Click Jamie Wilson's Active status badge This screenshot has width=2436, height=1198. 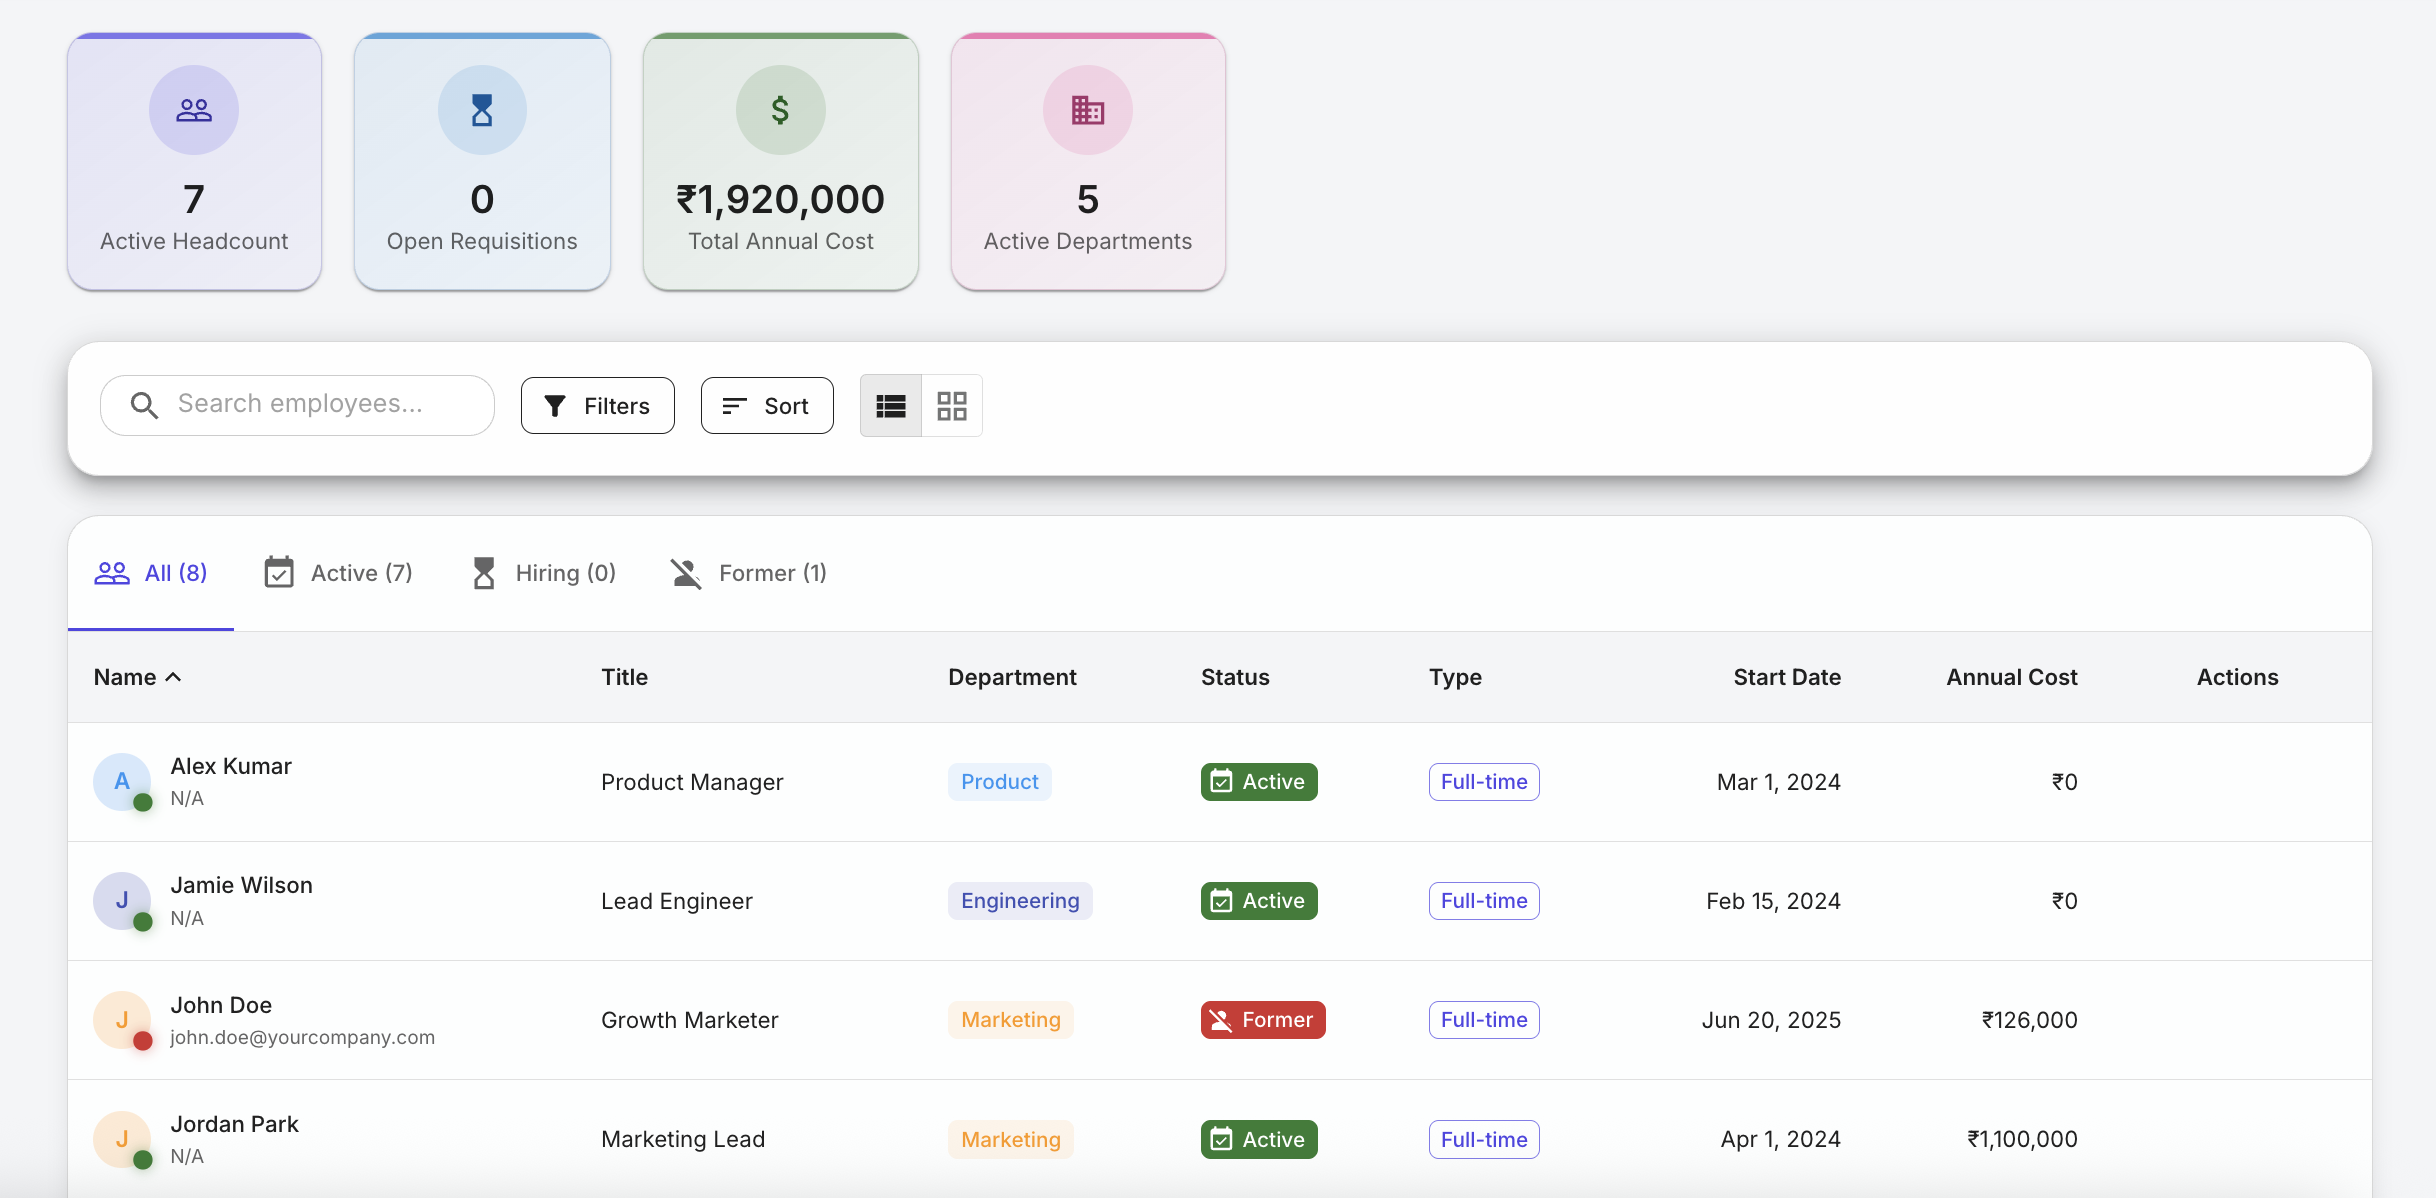click(x=1259, y=901)
